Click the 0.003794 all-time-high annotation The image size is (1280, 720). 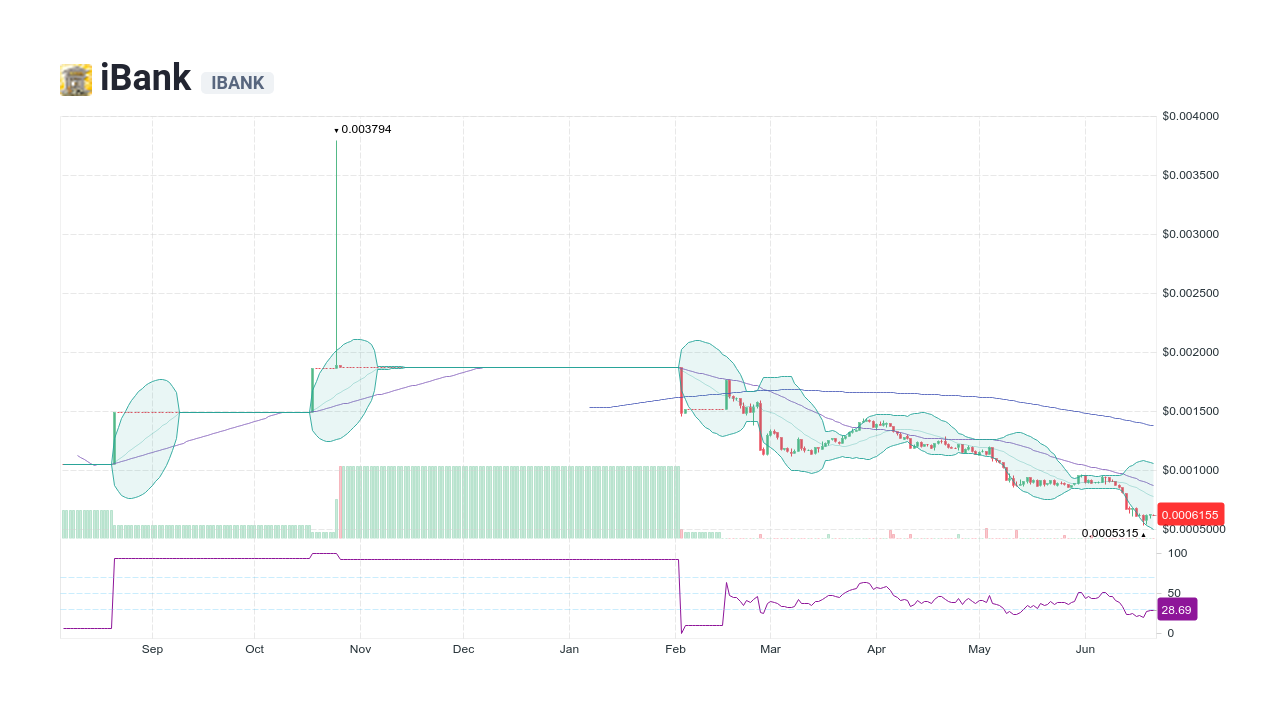365,129
